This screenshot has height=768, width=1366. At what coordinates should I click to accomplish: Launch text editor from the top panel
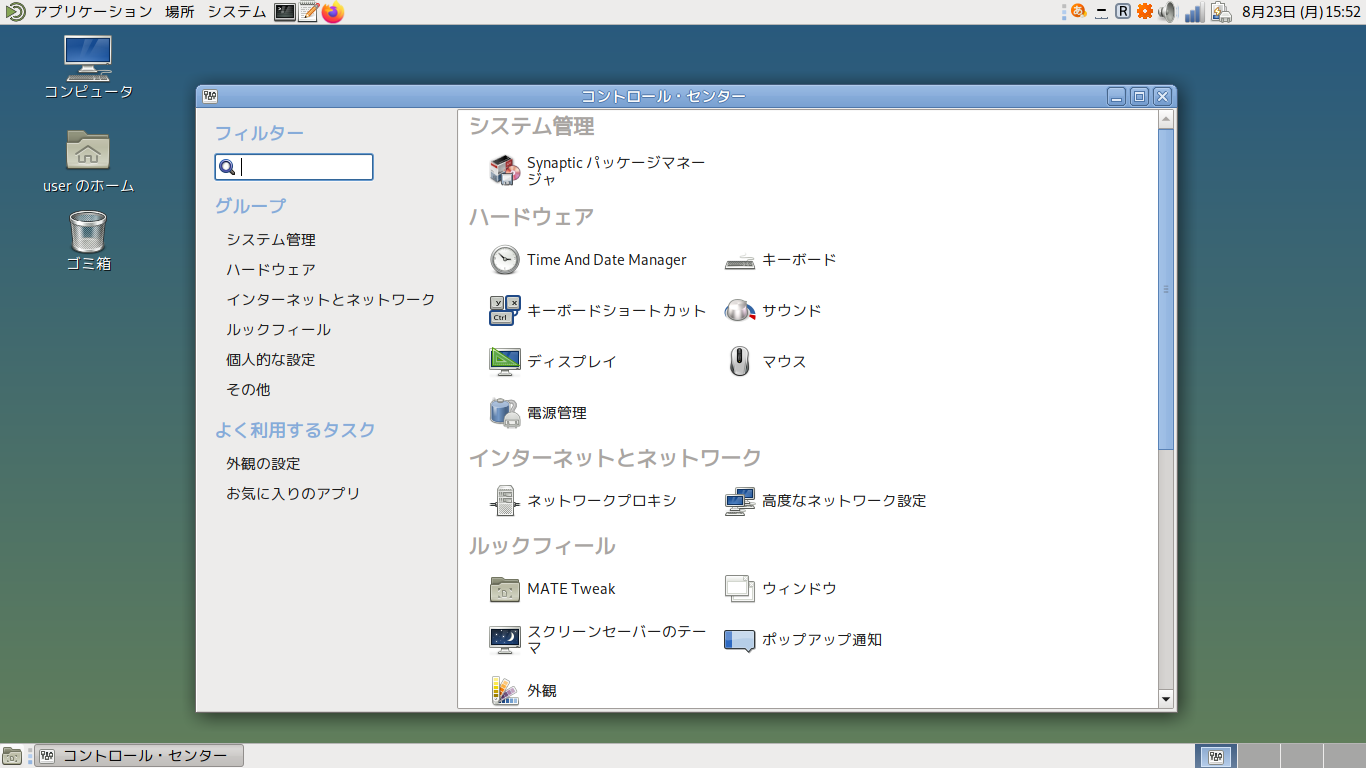point(309,12)
